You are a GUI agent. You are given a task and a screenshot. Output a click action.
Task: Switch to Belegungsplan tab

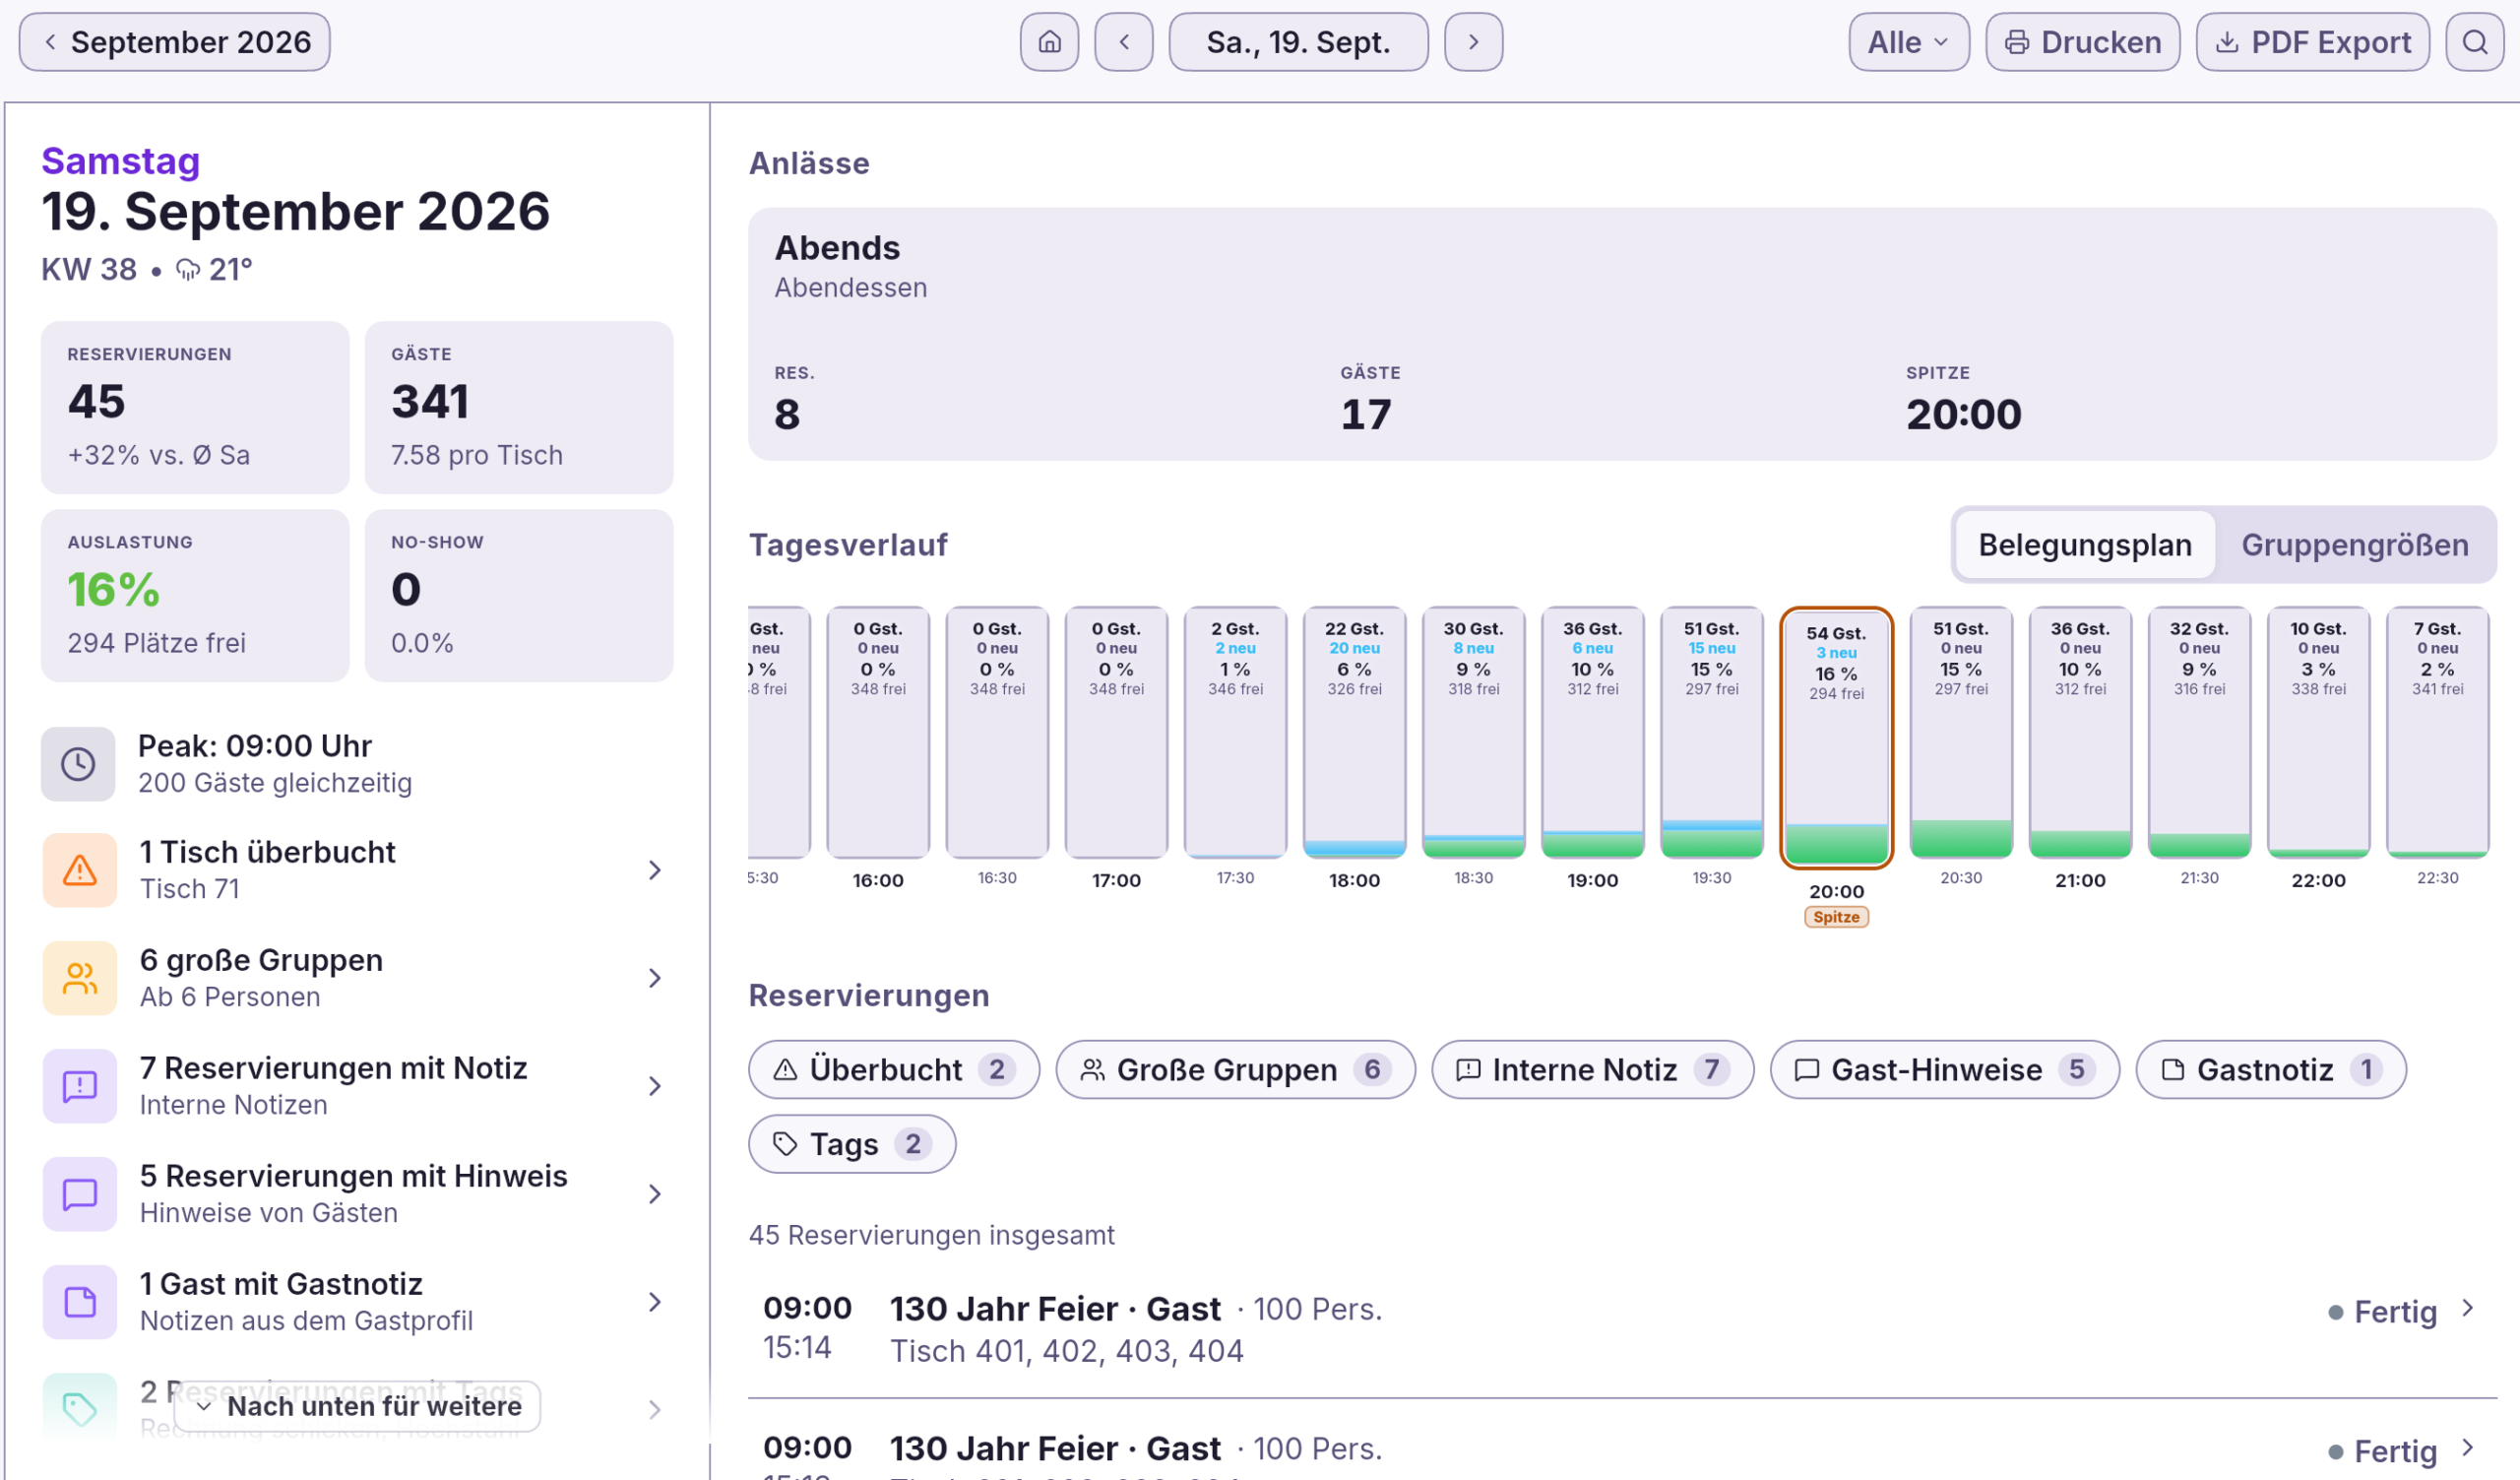[x=2084, y=545]
